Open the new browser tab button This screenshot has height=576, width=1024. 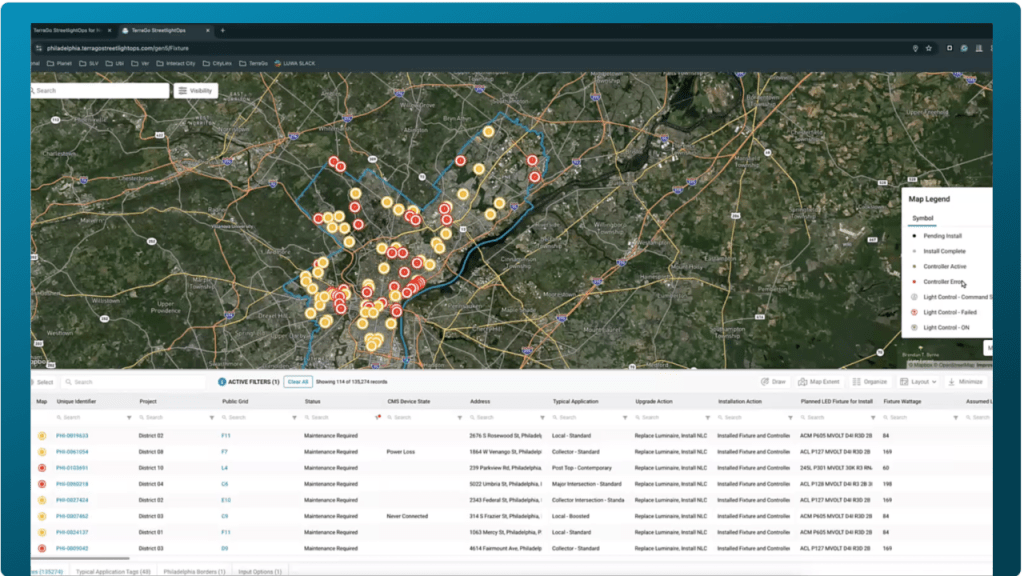pos(222,30)
